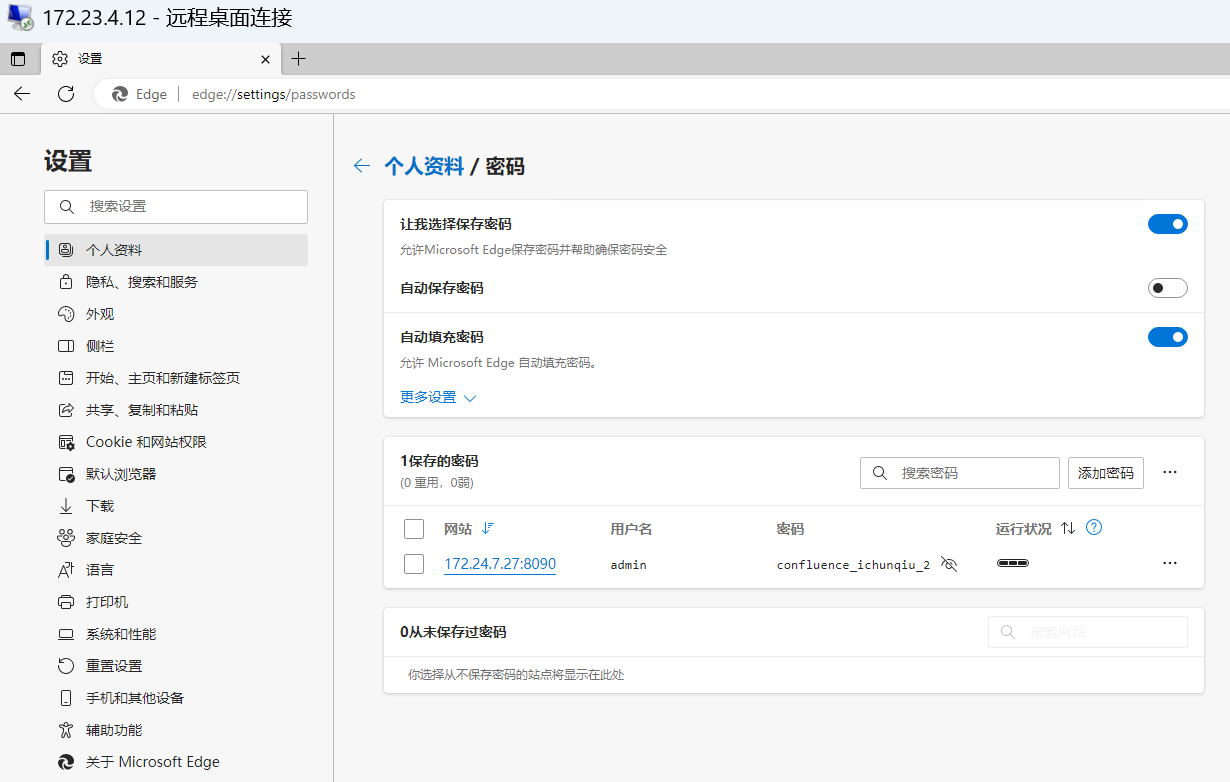Click the 用户名 column header
The width and height of the screenshot is (1230, 782).
tap(631, 529)
